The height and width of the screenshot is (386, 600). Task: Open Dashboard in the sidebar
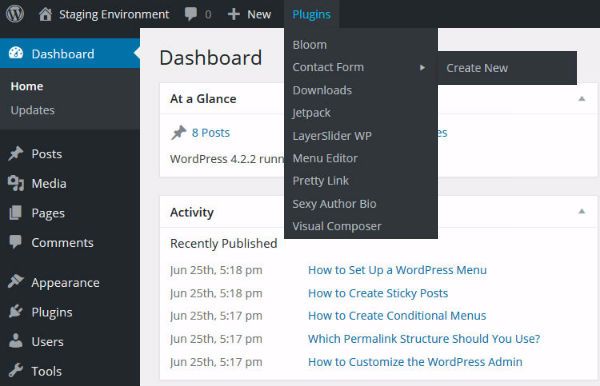pos(63,54)
